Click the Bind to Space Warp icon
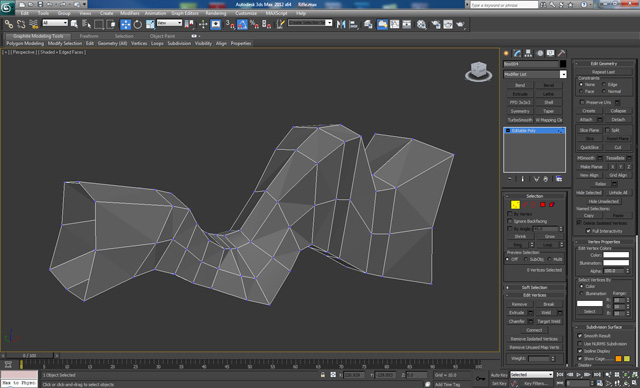The height and width of the screenshot is (388, 640). tap(33, 24)
